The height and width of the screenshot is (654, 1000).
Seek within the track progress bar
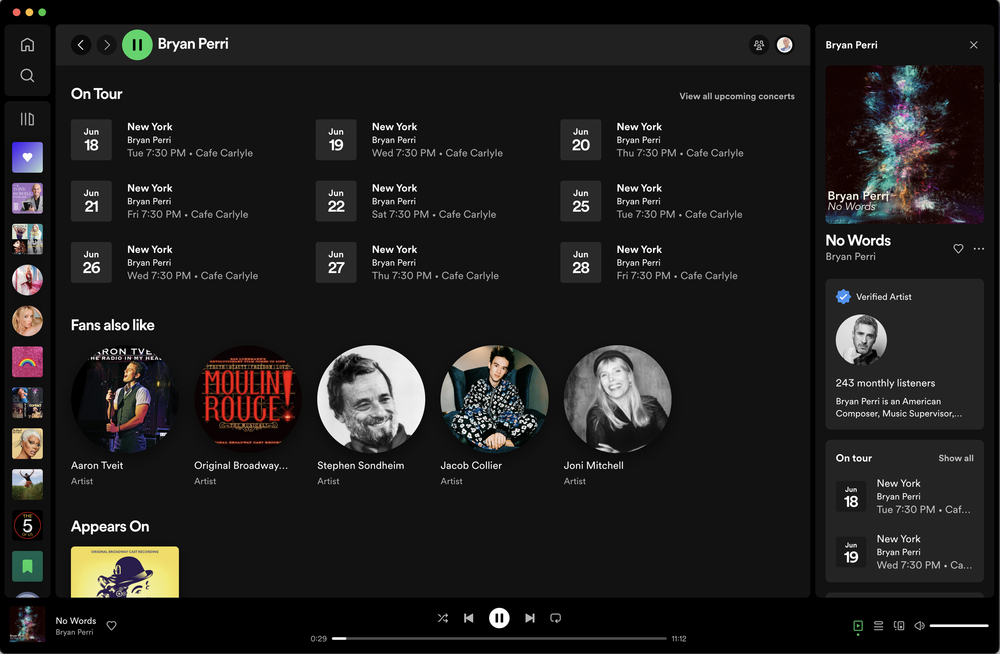tap(499, 638)
